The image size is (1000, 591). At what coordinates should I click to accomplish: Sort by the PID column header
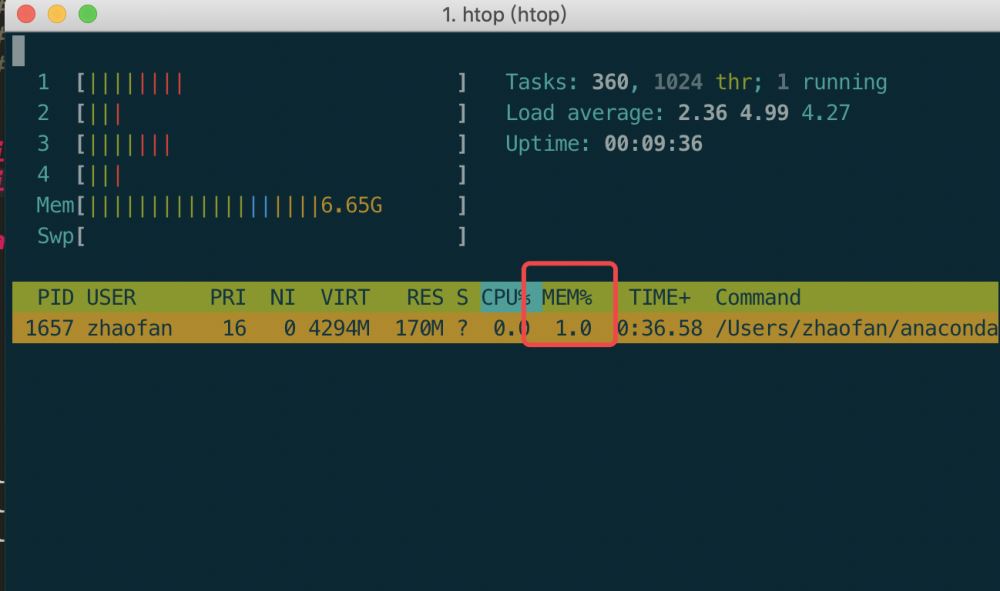point(55,297)
